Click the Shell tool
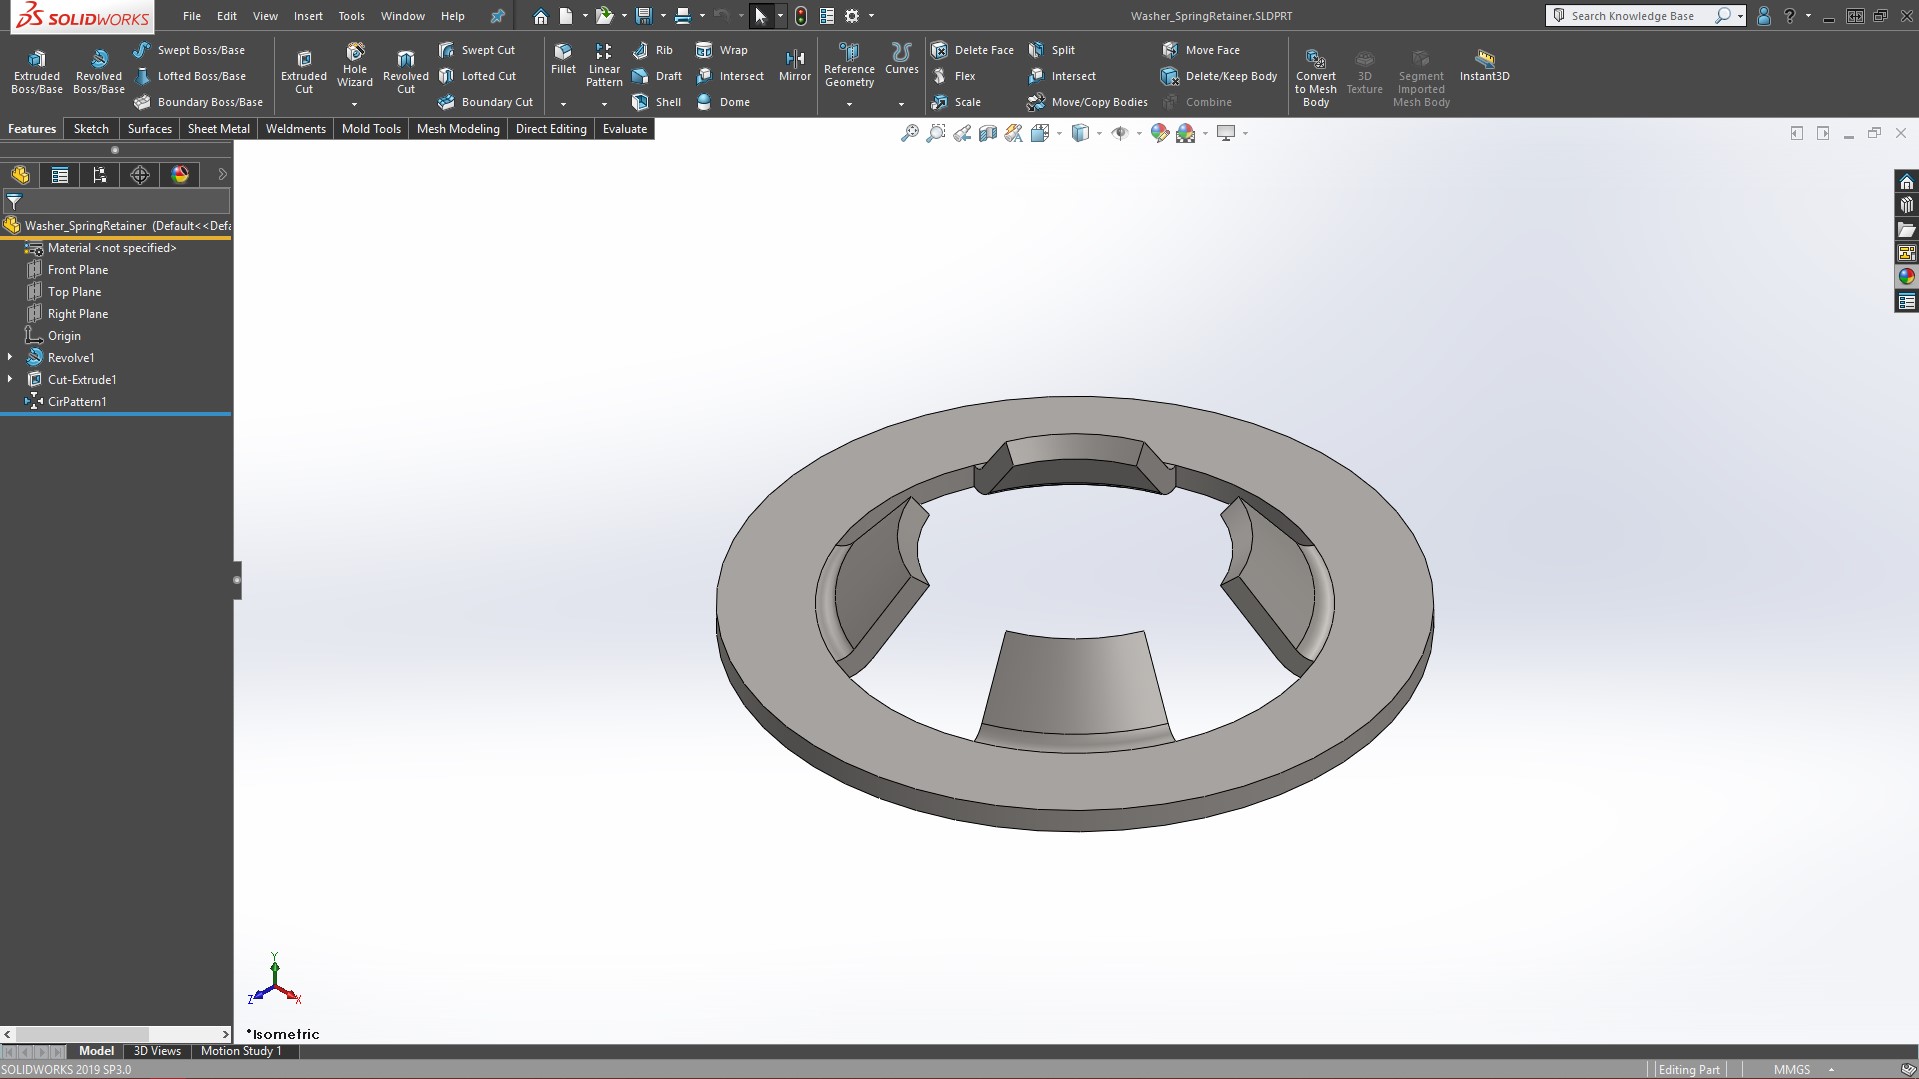The height and width of the screenshot is (1079, 1919). point(657,102)
